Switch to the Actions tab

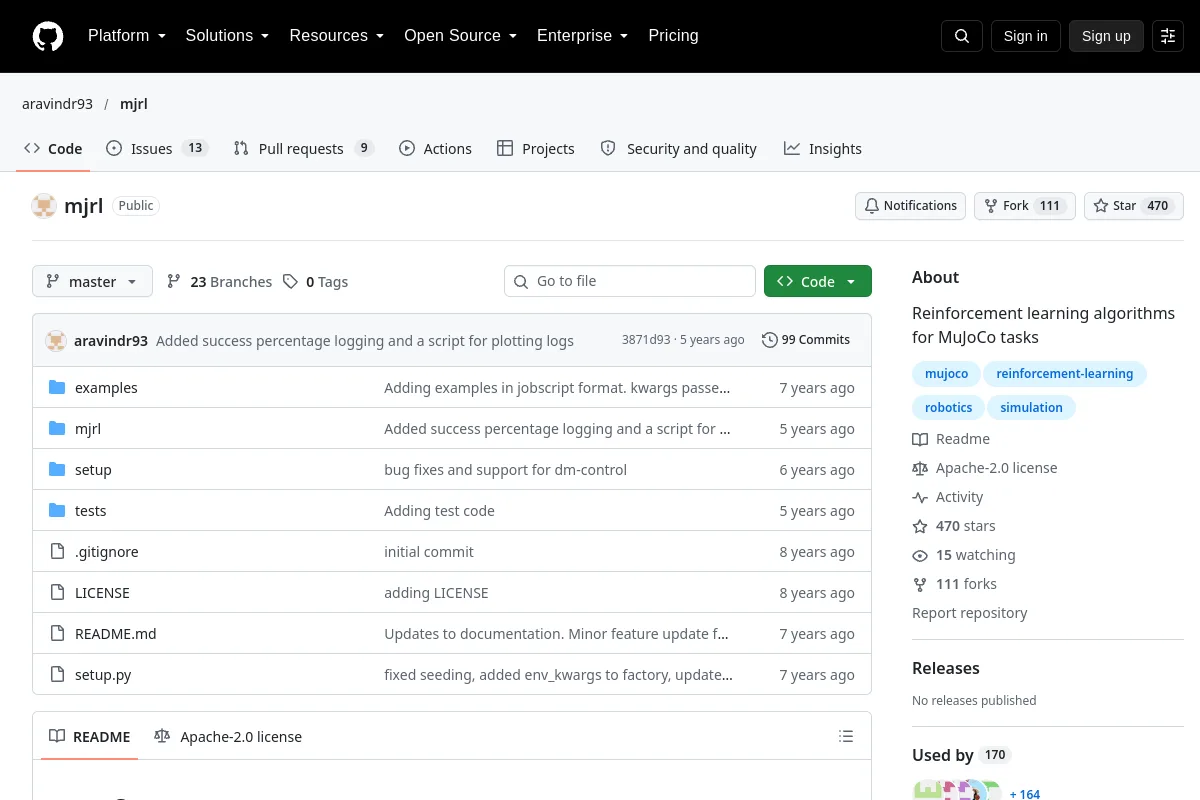[x=435, y=148]
